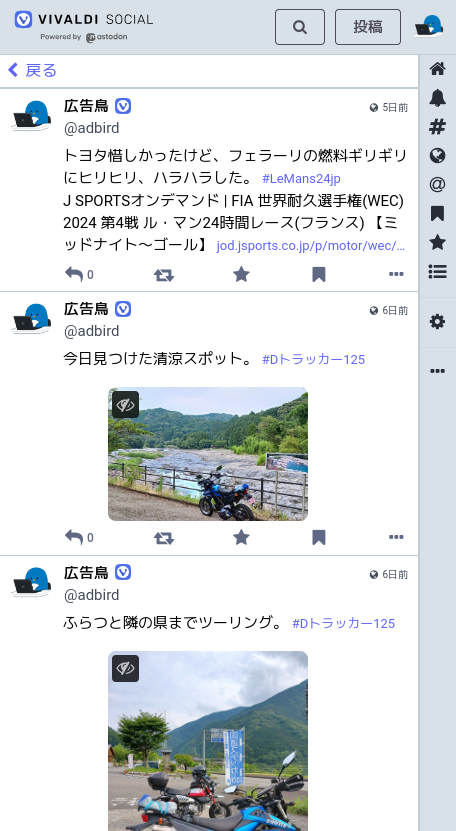The width and height of the screenshot is (456, 831).
Task: Open the search button in the header
Action: tap(300, 27)
